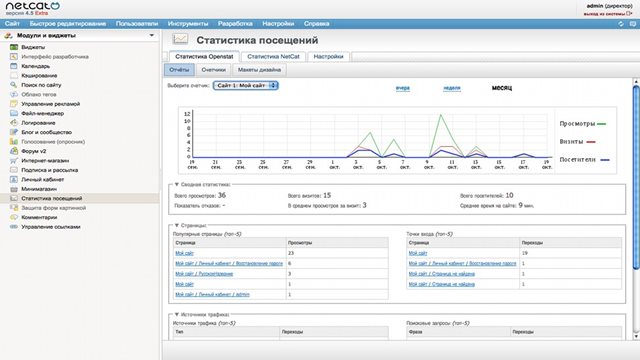640x360 pixels.
Task: Collapse the Страницы section triangle
Action: pos(177,225)
